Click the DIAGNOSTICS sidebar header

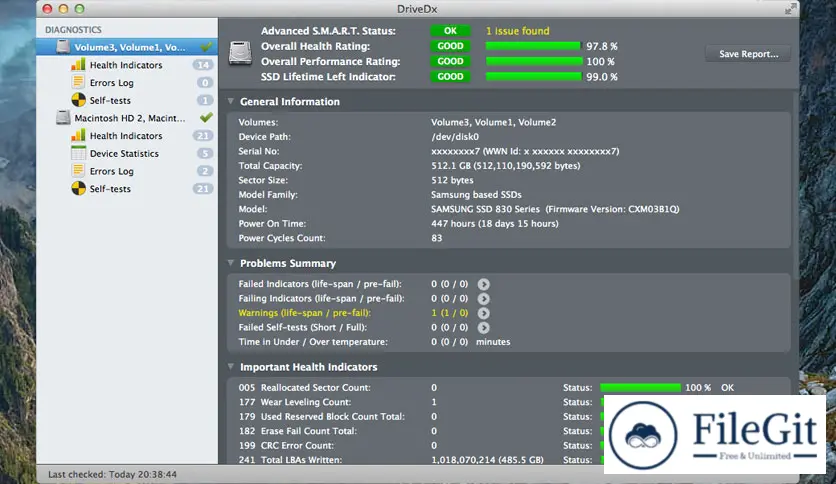coord(73,30)
